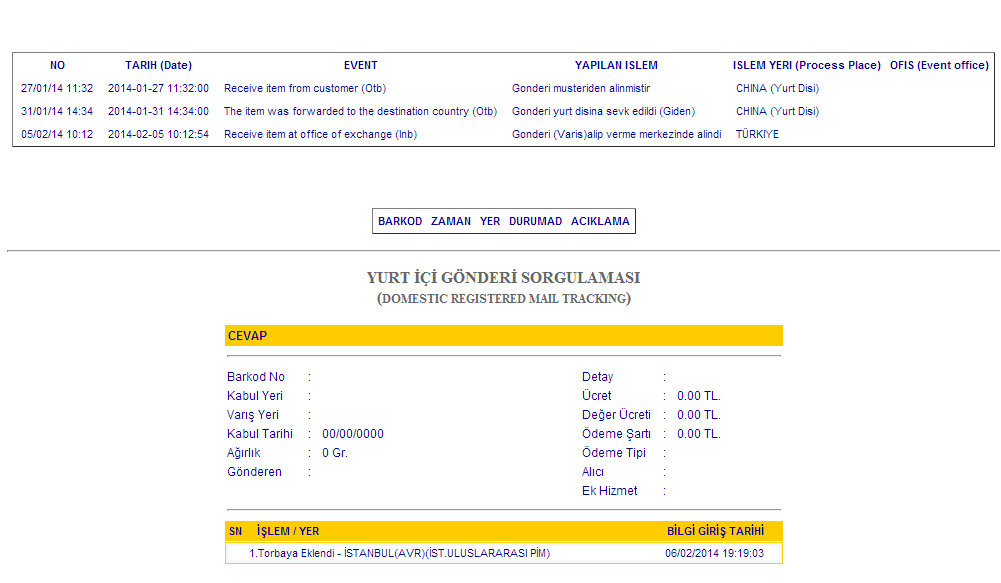Click the CEVAP section header

(x=504, y=336)
